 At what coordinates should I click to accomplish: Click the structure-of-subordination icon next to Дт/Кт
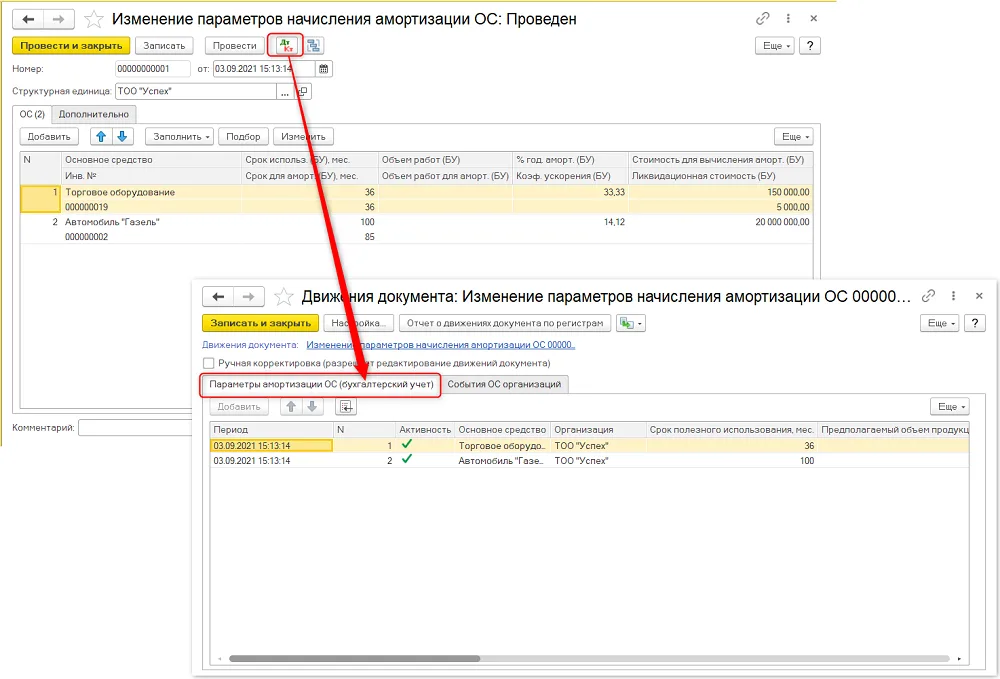(314, 45)
